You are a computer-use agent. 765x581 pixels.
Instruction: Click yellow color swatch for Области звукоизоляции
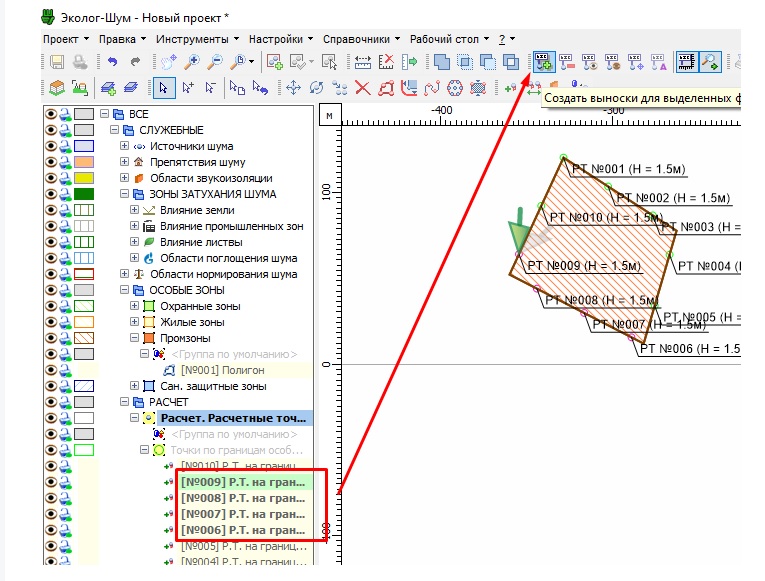coord(84,178)
